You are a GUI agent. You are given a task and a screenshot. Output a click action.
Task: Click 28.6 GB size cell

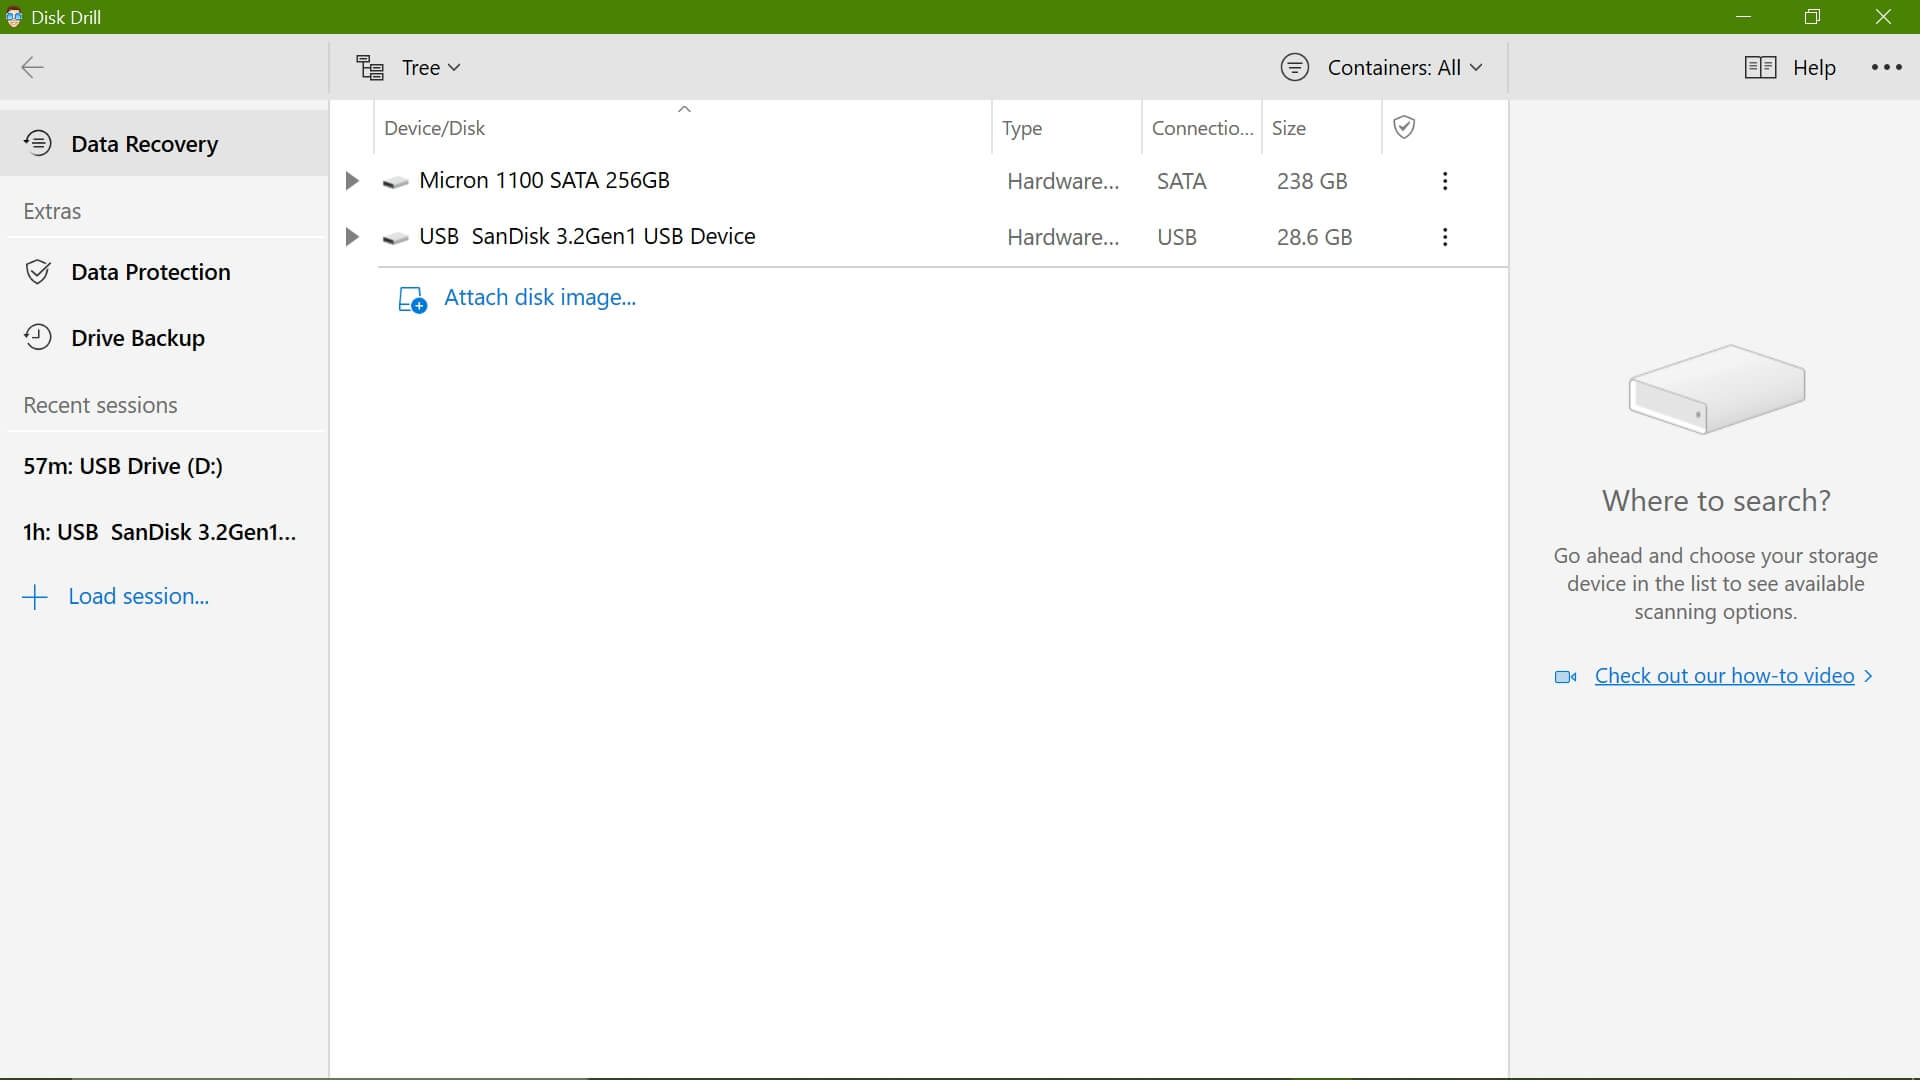click(x=1314, y=237)
